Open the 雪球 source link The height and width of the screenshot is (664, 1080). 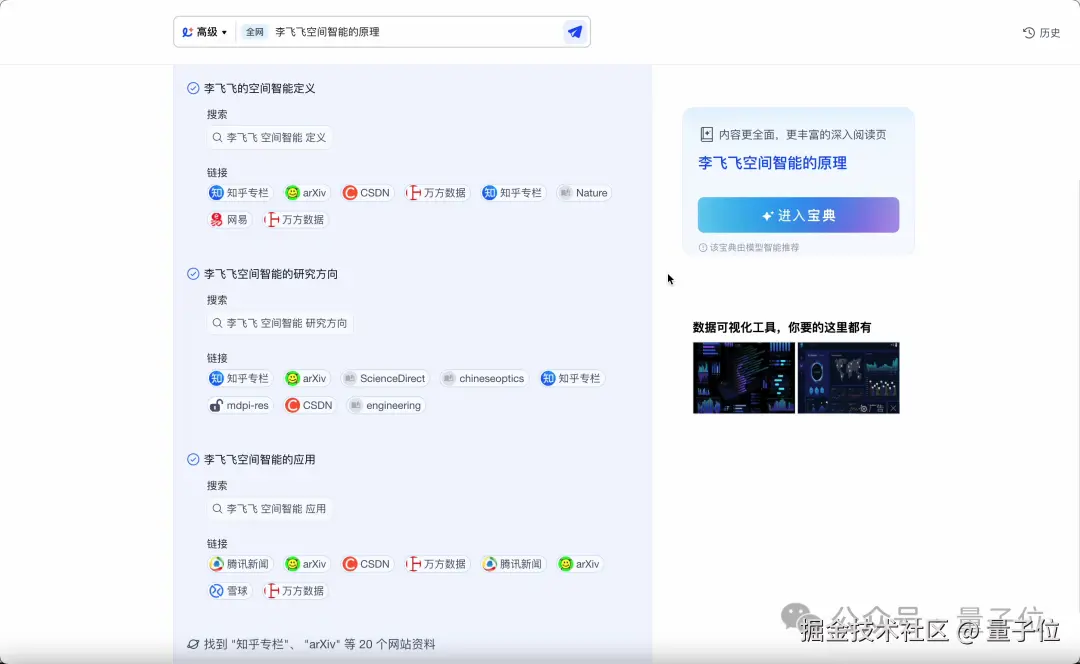pos(229,591)
